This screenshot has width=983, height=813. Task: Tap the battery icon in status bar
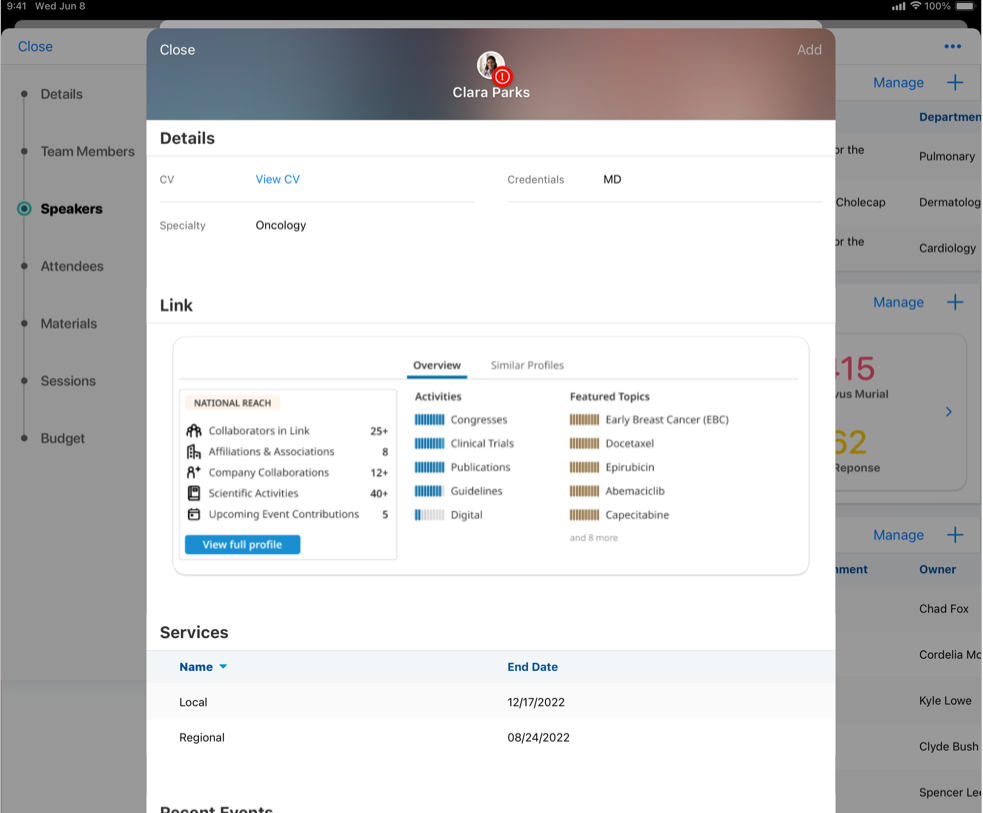[x=964, y=6]
